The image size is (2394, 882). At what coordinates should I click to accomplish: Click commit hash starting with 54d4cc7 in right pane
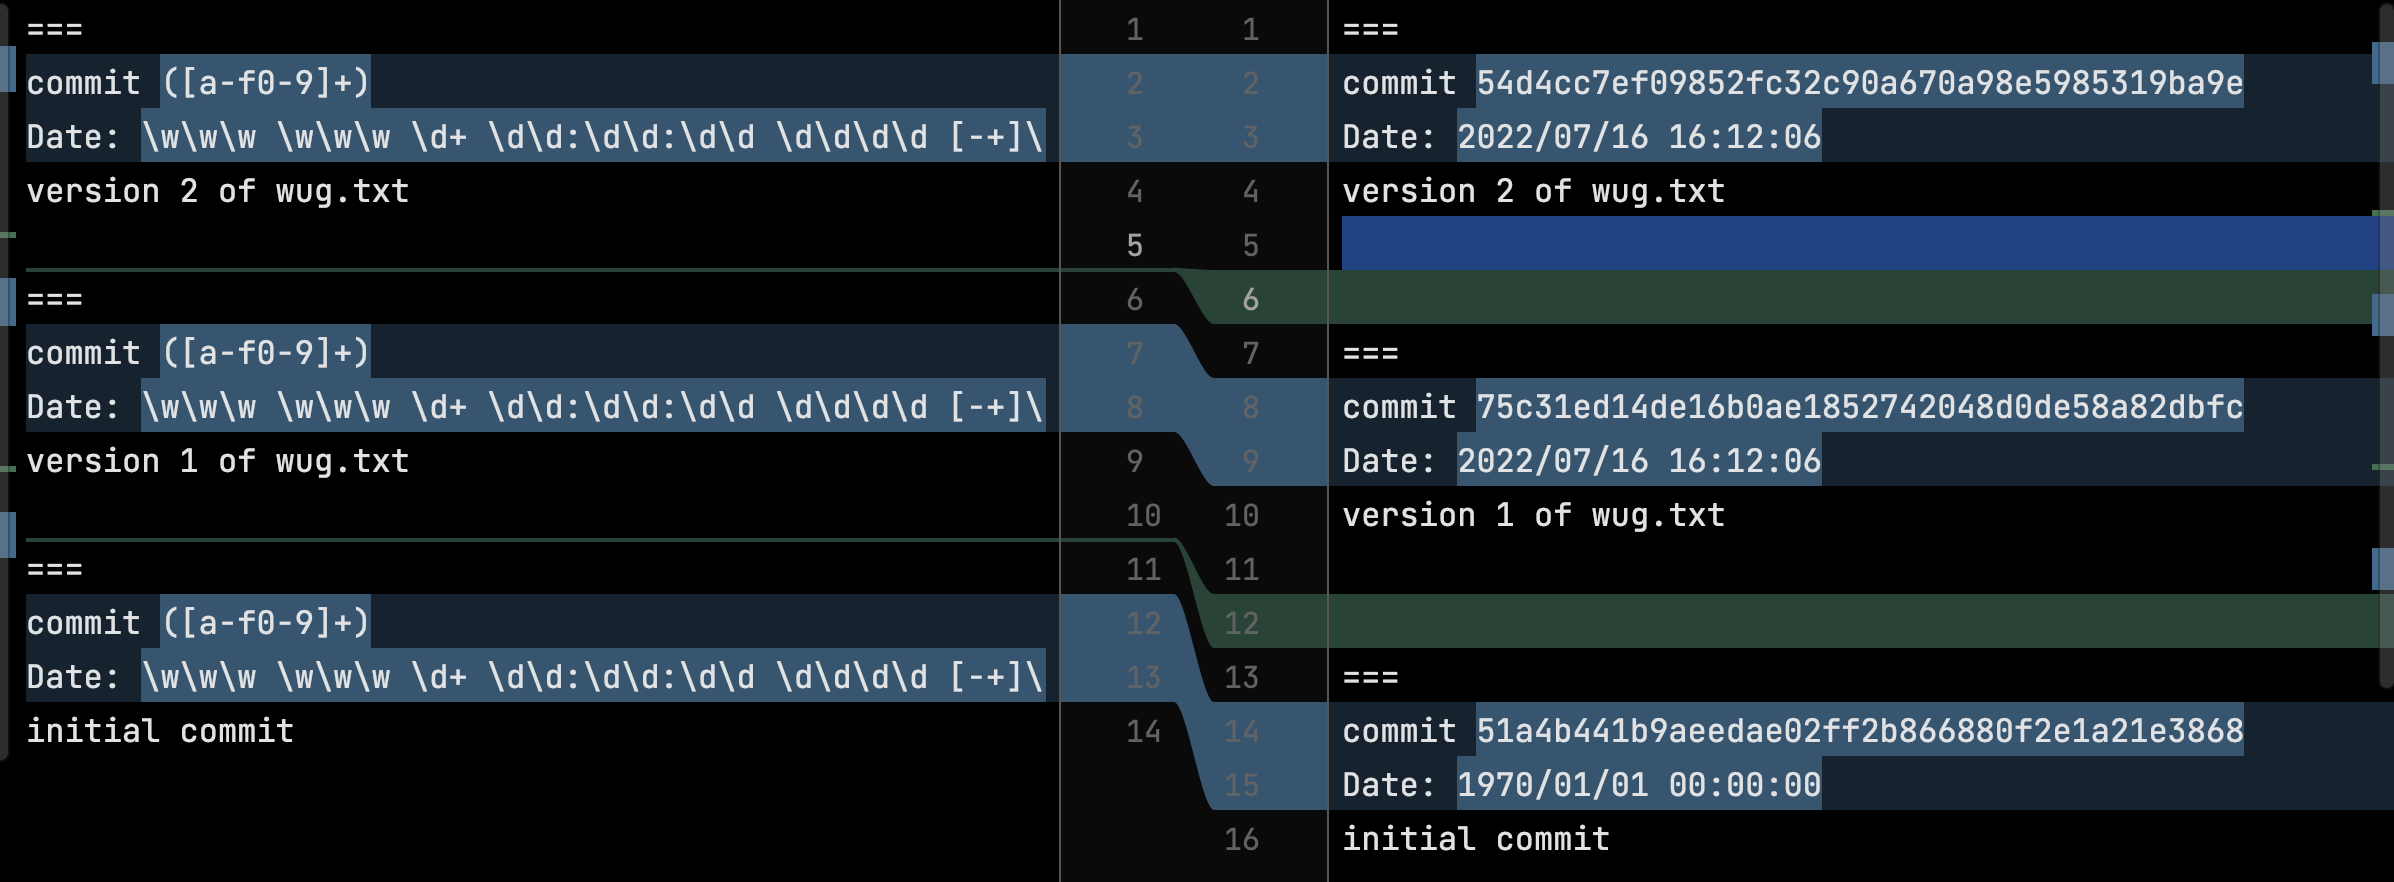[1859, 82]
